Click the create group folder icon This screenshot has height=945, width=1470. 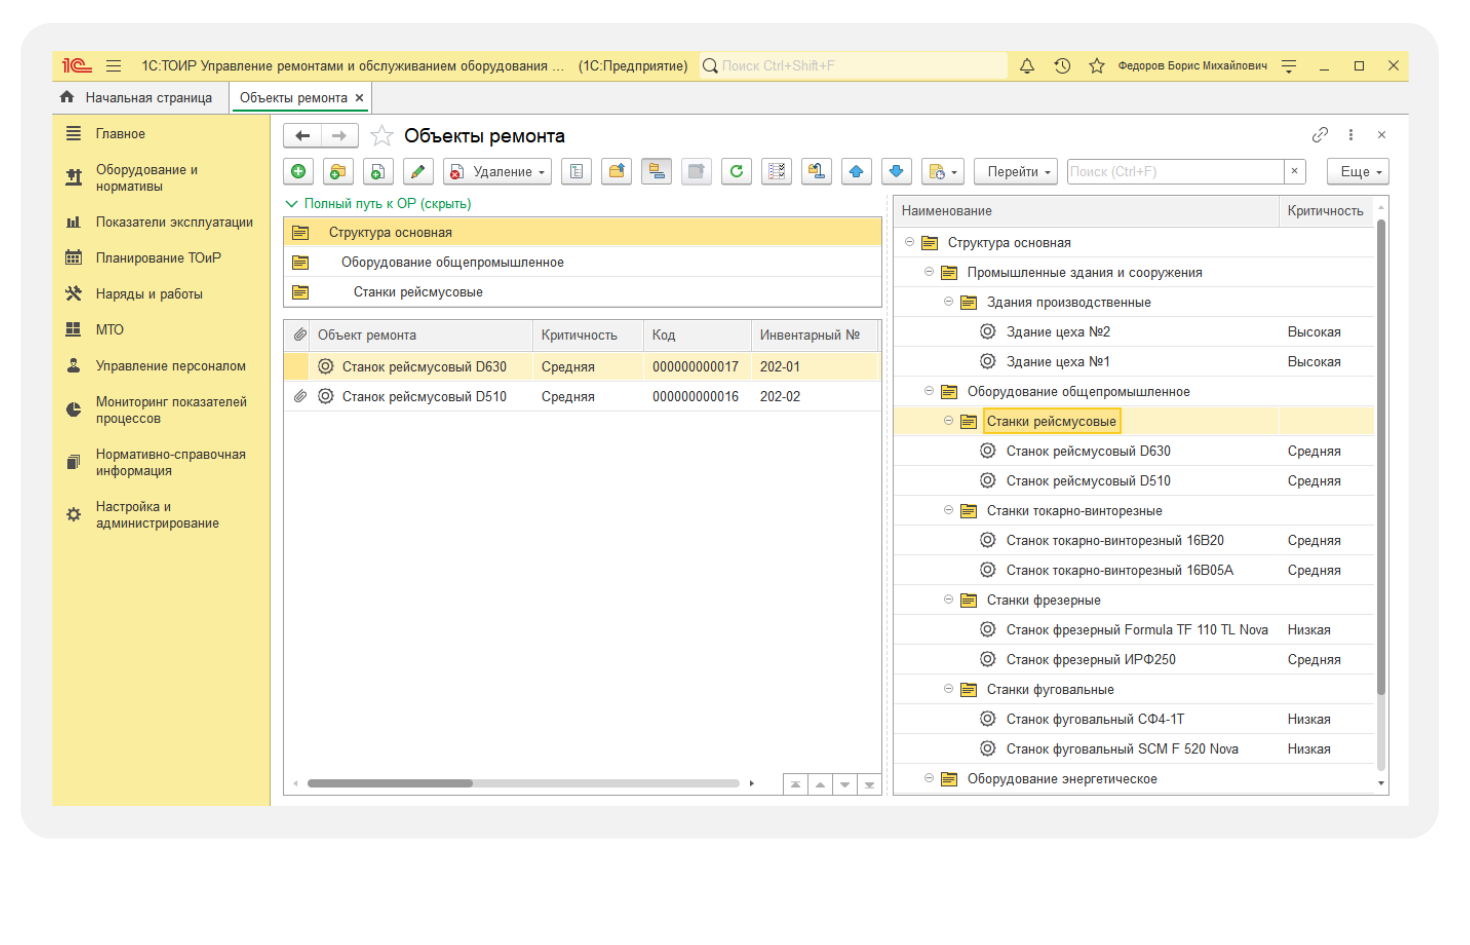point(338,172)
